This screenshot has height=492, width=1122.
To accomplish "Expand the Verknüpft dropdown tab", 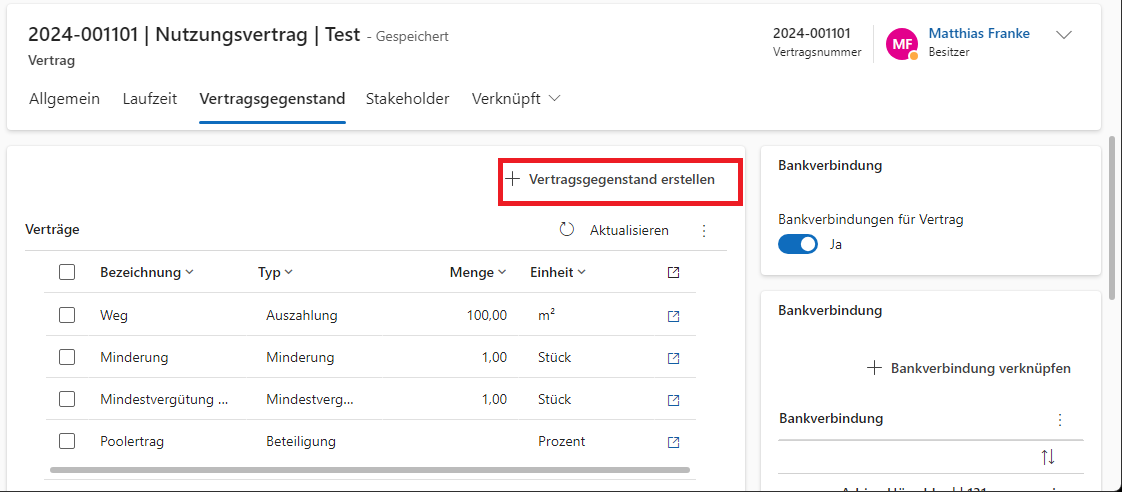I will (516, 99).
